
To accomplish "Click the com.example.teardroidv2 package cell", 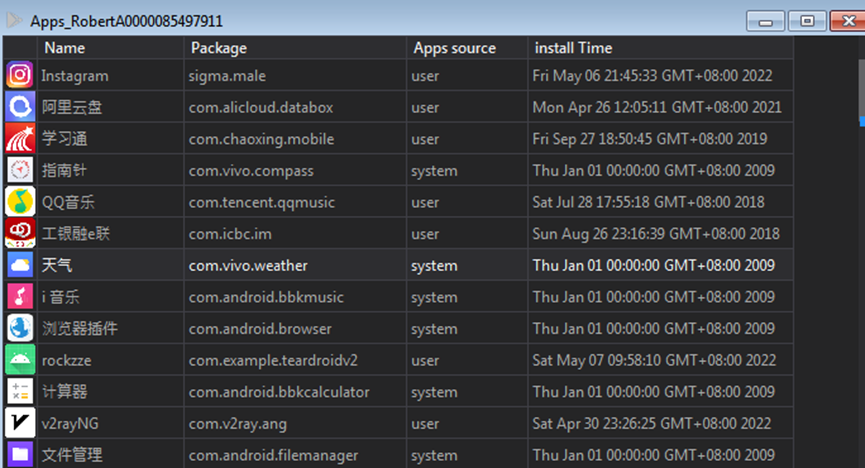I will pos(295,360).
